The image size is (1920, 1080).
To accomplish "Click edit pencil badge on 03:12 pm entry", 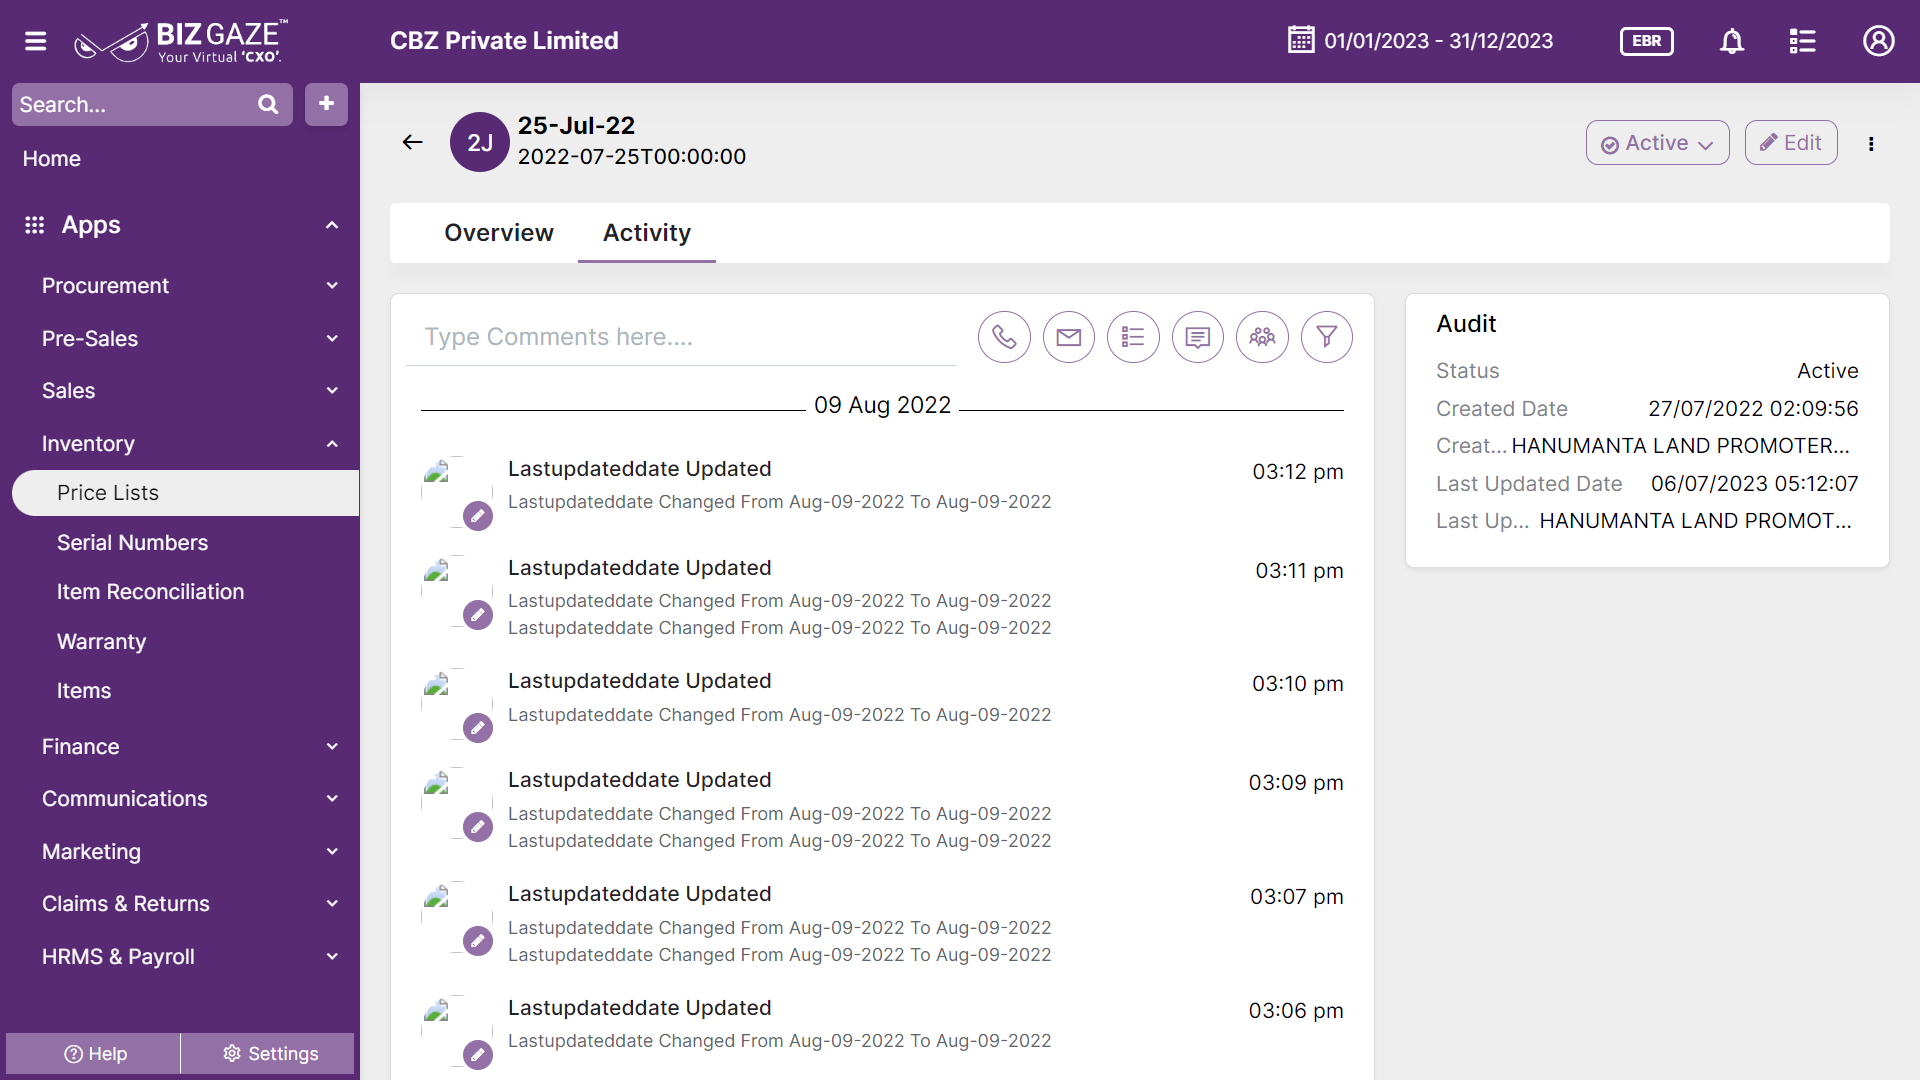I will click(478, 516).
